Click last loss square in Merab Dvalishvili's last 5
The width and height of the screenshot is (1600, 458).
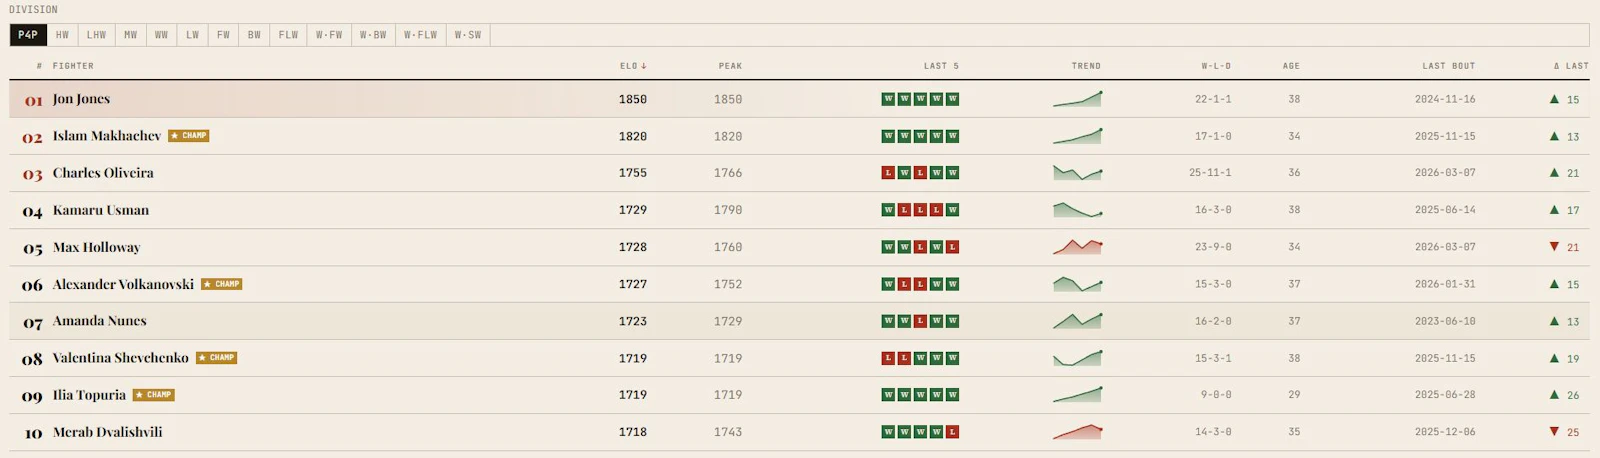pos(952,432)
